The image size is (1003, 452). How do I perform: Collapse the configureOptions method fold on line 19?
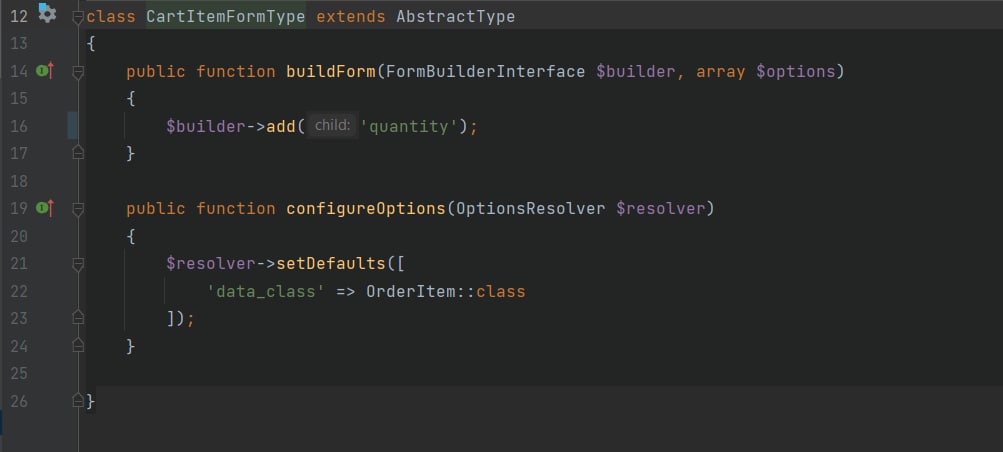(78, 209)
